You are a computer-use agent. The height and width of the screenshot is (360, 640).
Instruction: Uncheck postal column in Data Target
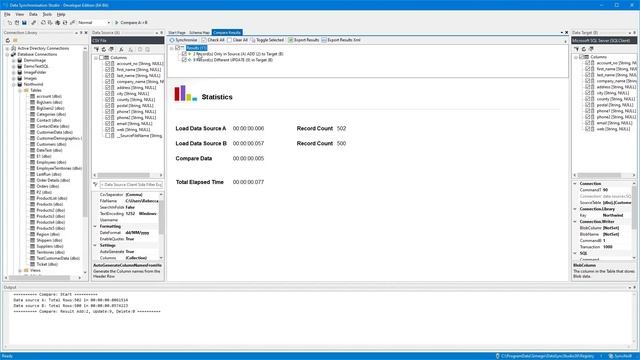(x=588, y=105)
